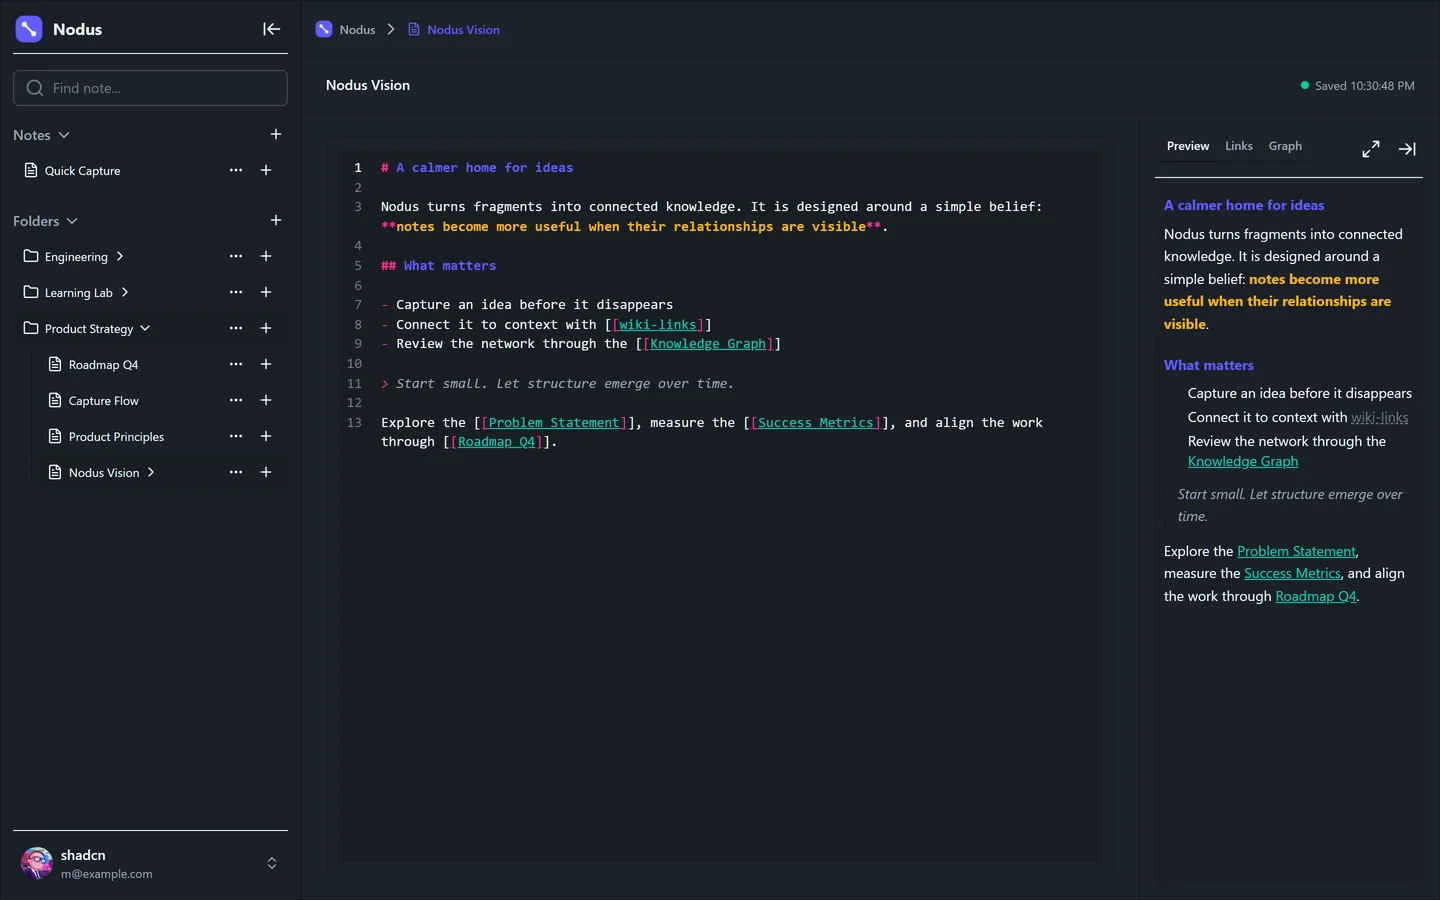Add a new folder using the Folders plus icon

coord(276,220)
